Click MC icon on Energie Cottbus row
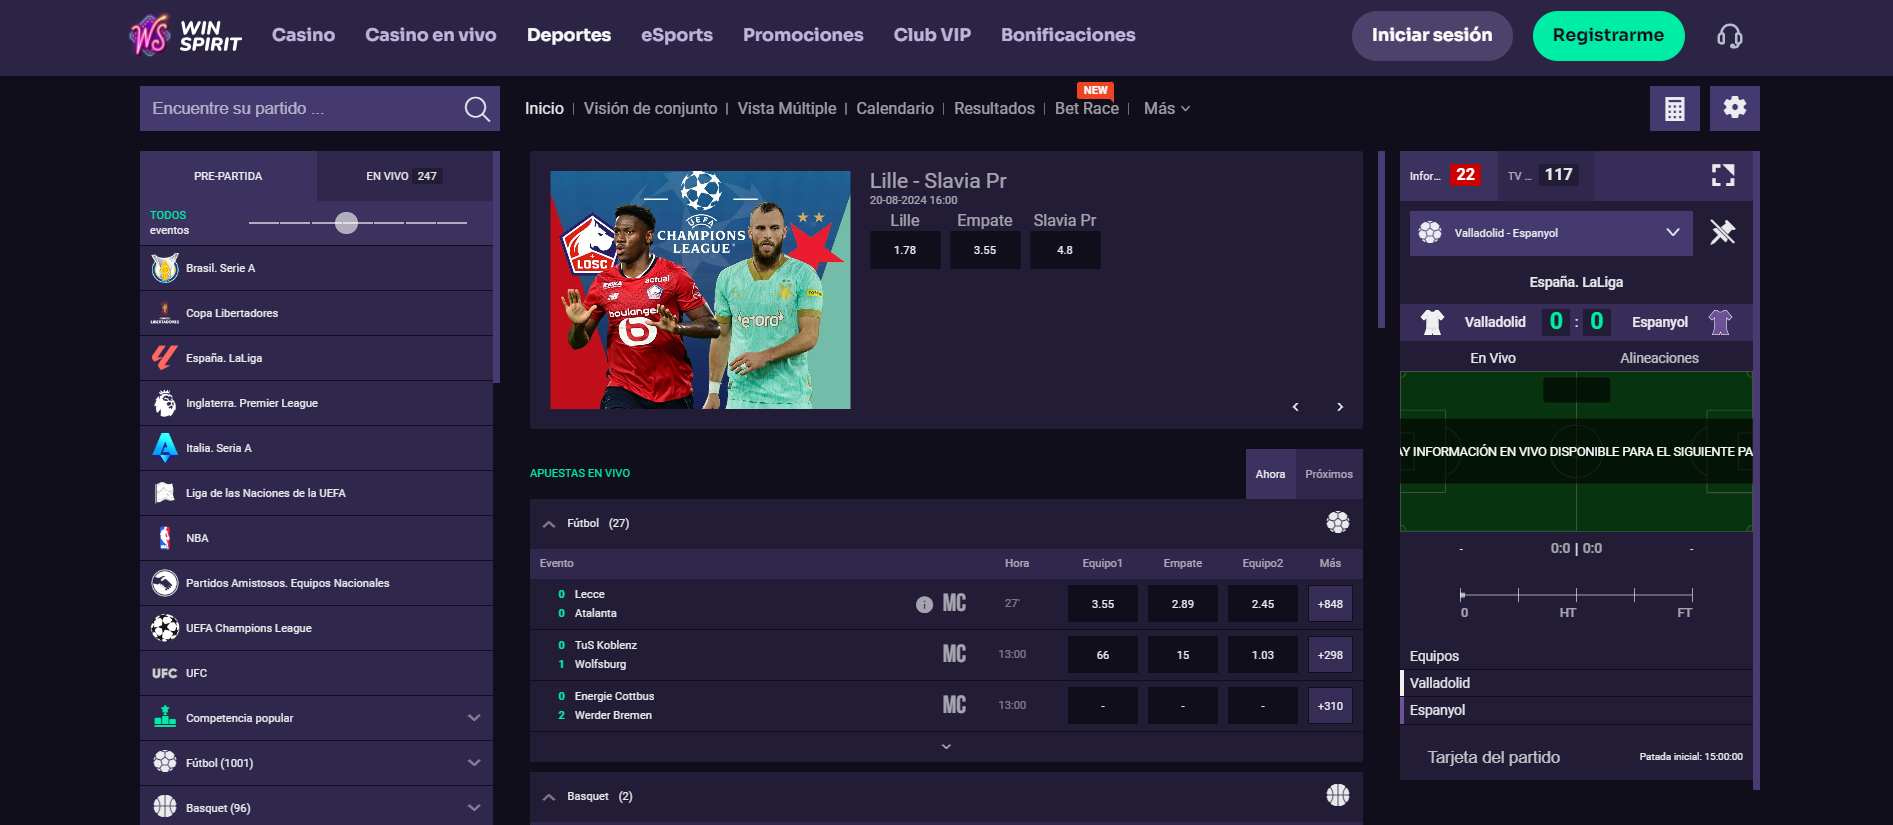This screenshot has height=825, width=1893. point(954,705)
